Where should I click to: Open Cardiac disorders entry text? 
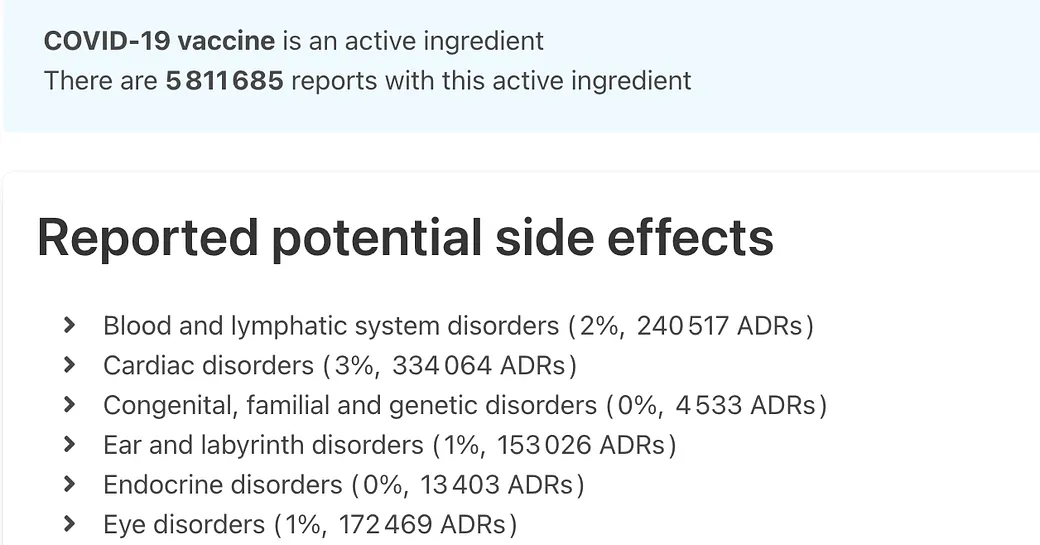coord(340,365)
